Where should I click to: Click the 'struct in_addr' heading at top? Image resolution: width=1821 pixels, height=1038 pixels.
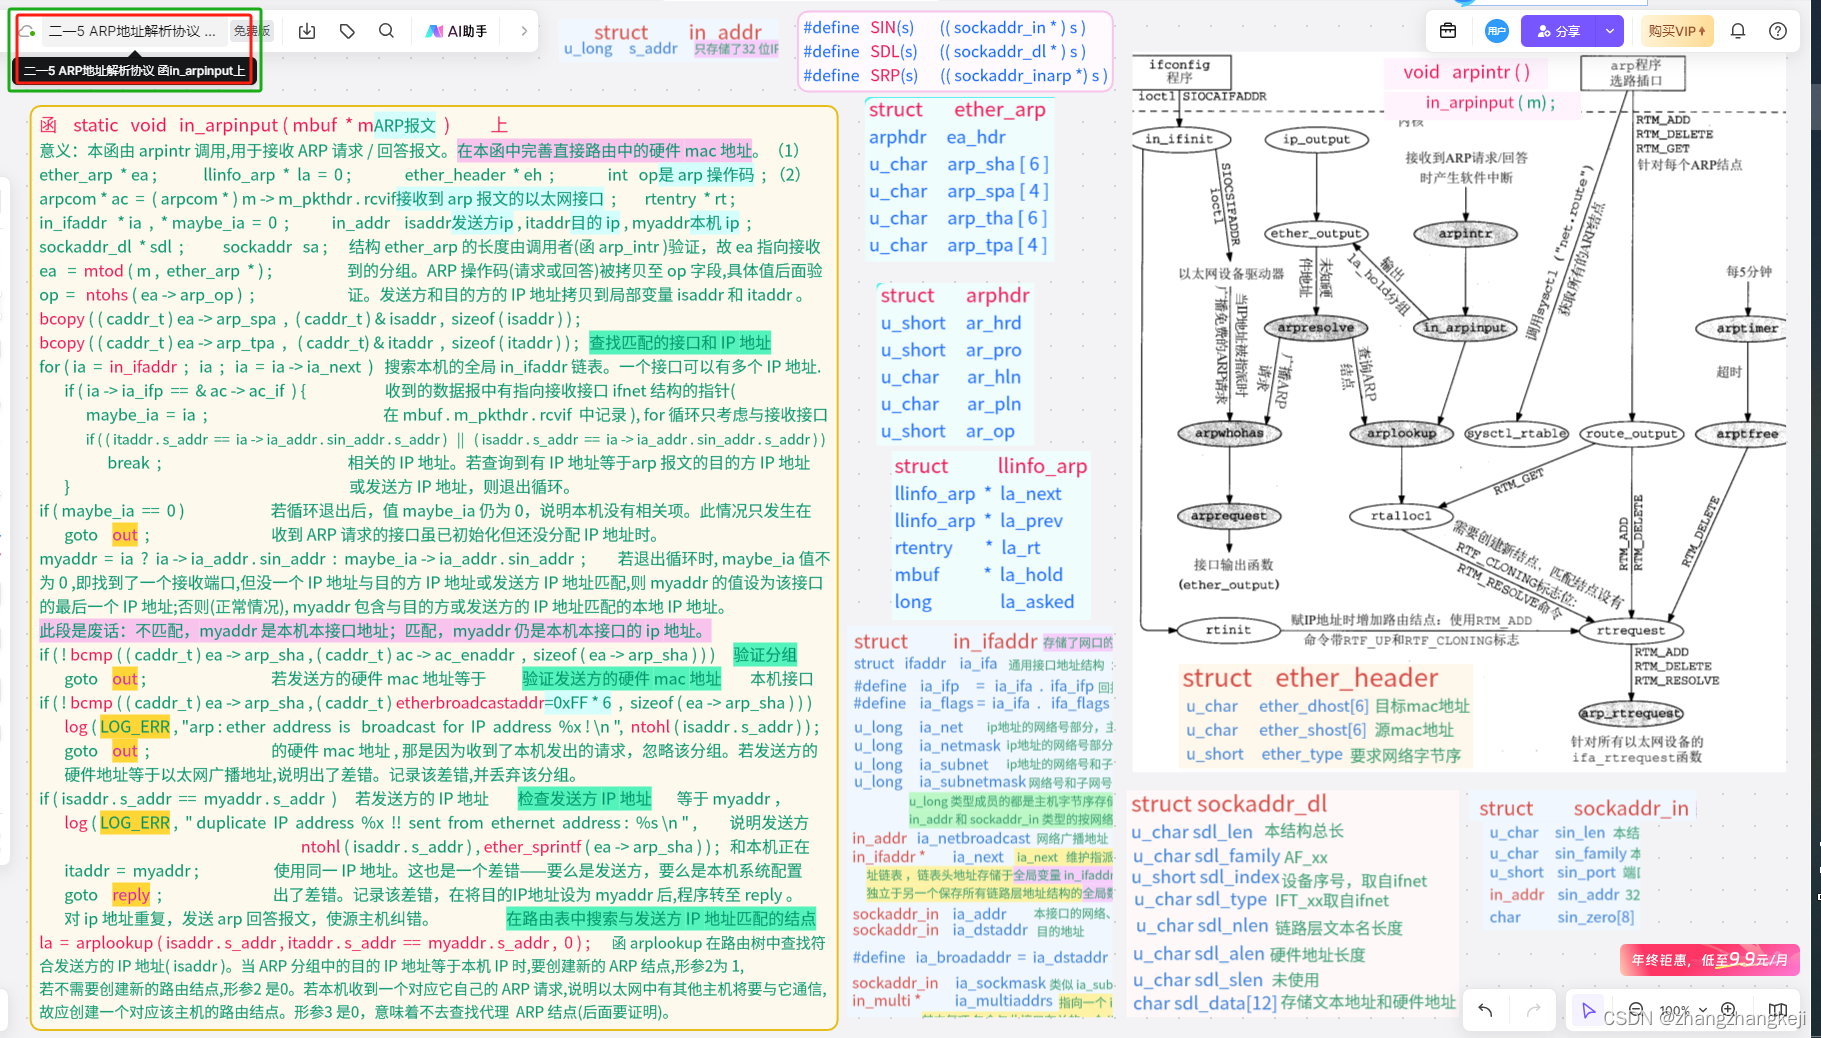click(x=677, y=33)
